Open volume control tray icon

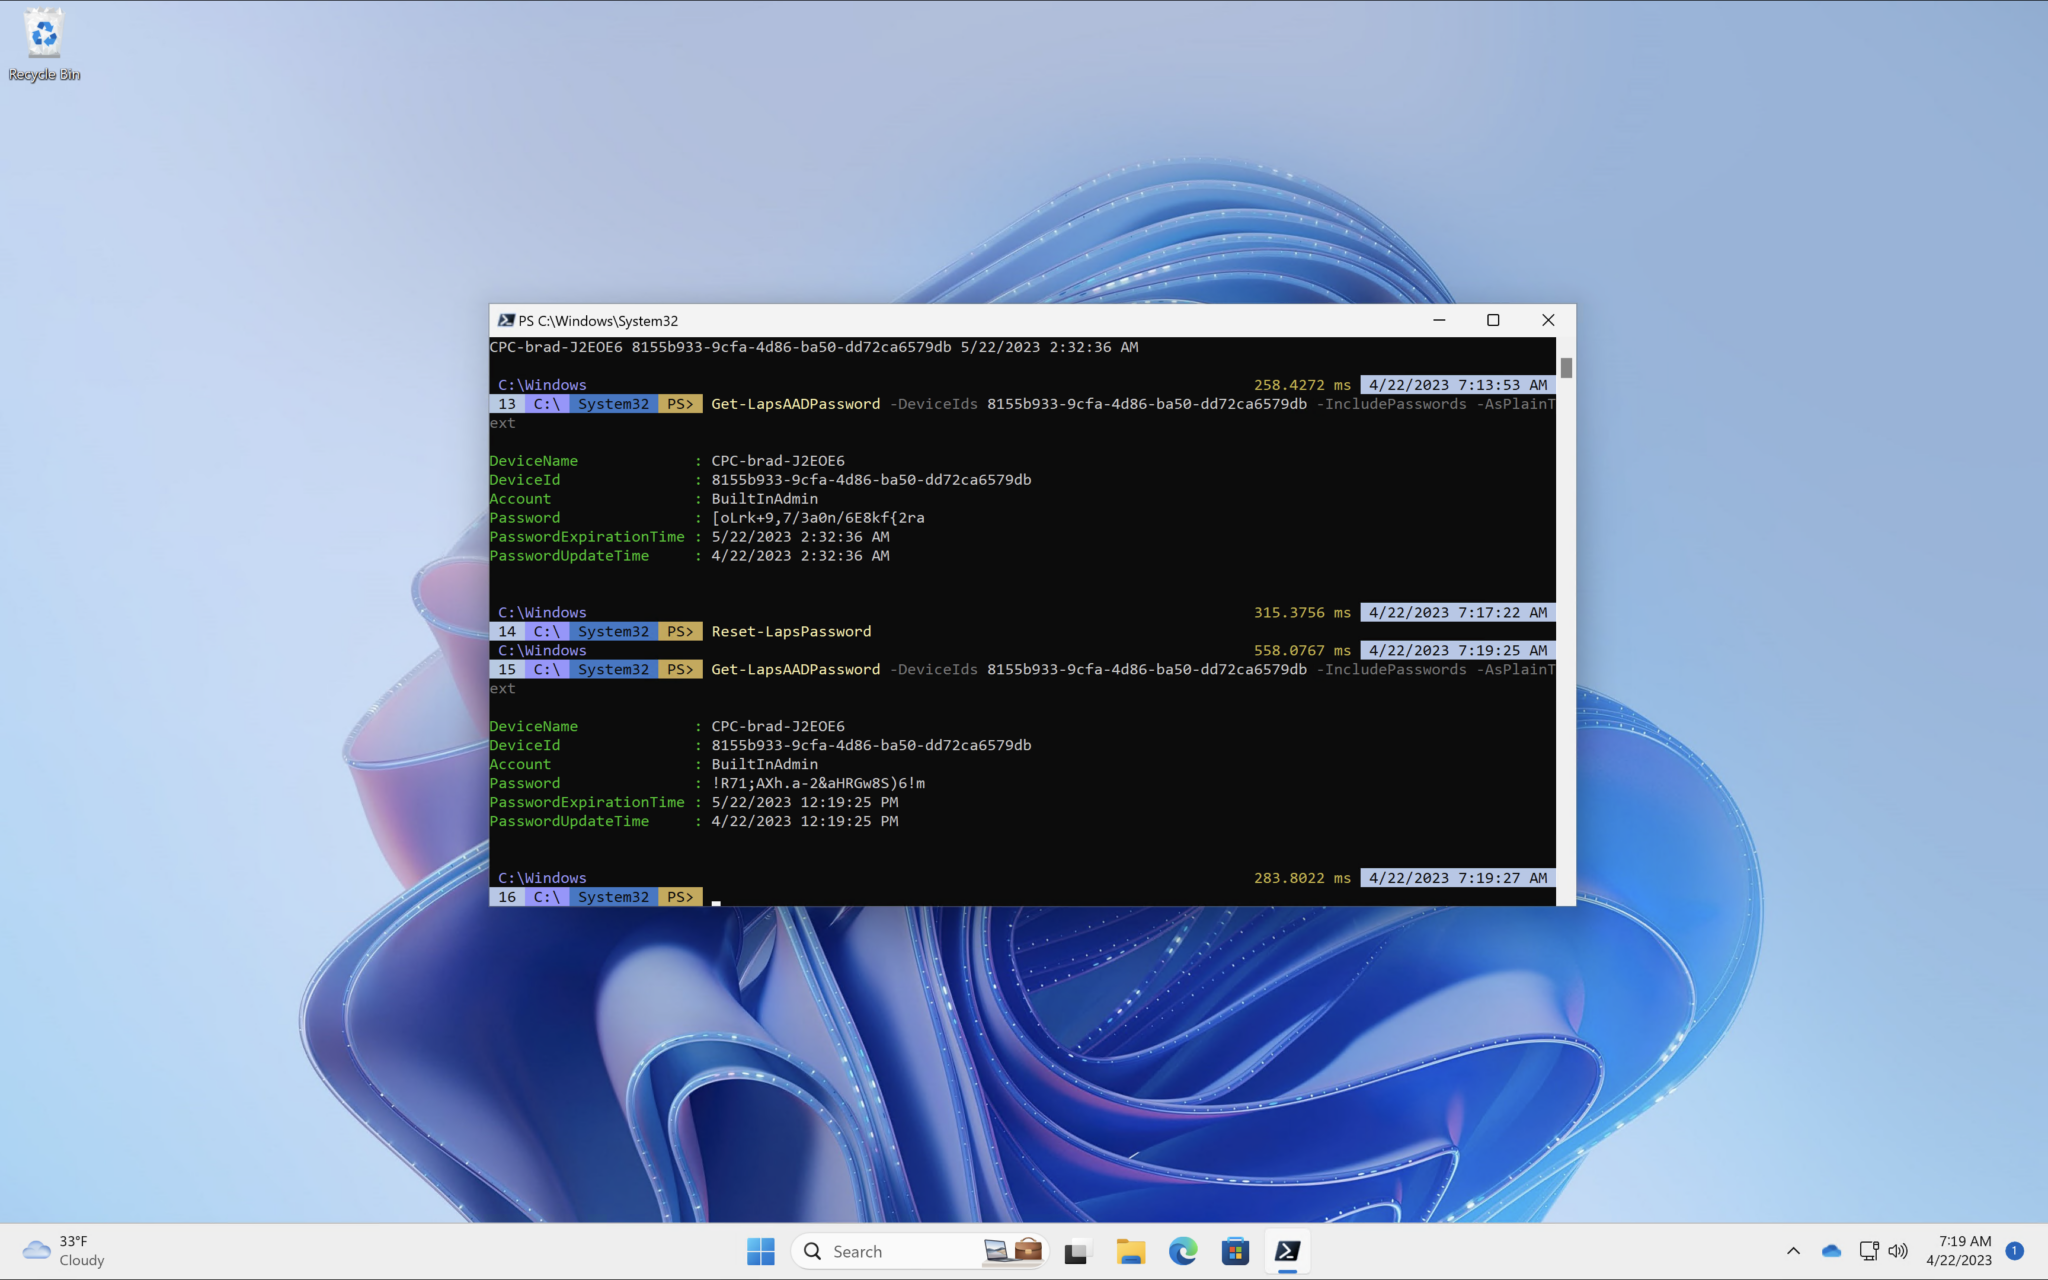pos(1897,1251)
